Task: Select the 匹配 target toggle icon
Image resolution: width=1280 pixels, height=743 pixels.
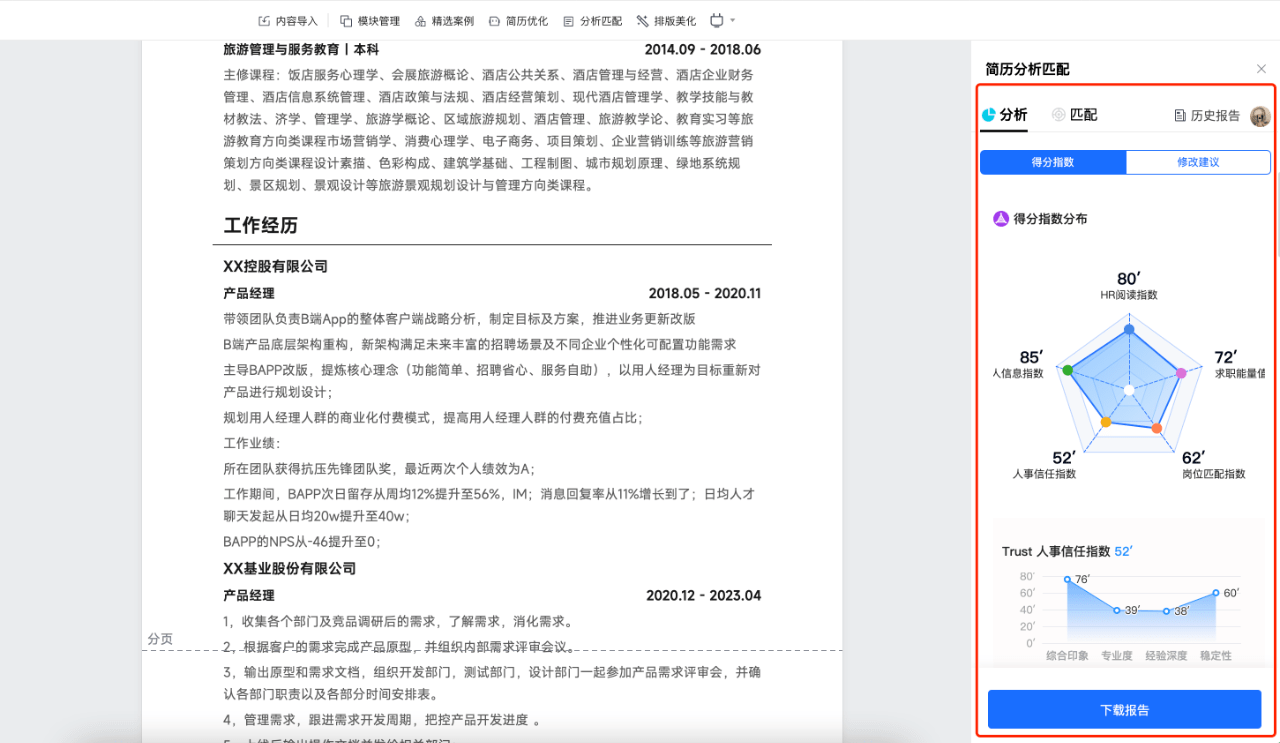Action: tap(1056, 115)
